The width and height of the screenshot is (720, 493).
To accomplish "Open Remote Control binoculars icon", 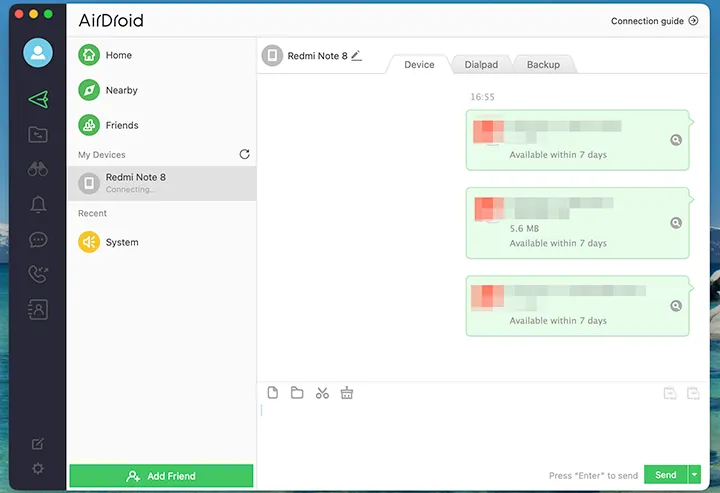I will point(38,169).
